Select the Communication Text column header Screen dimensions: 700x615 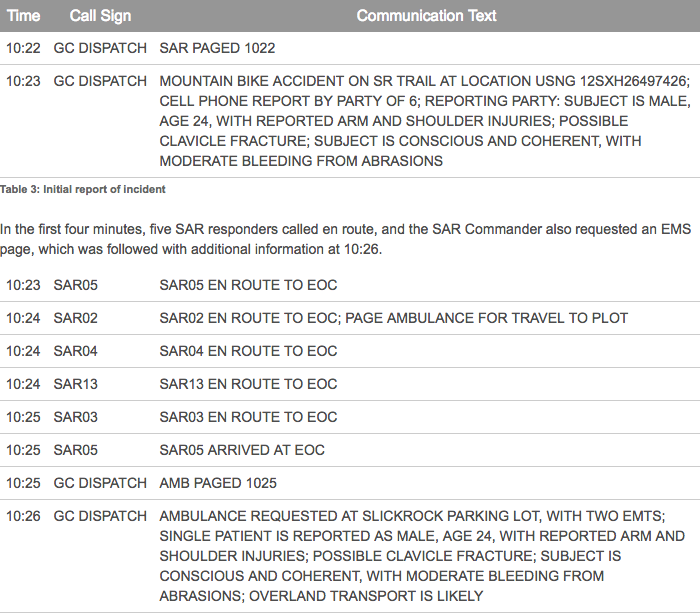click(426, 16)
